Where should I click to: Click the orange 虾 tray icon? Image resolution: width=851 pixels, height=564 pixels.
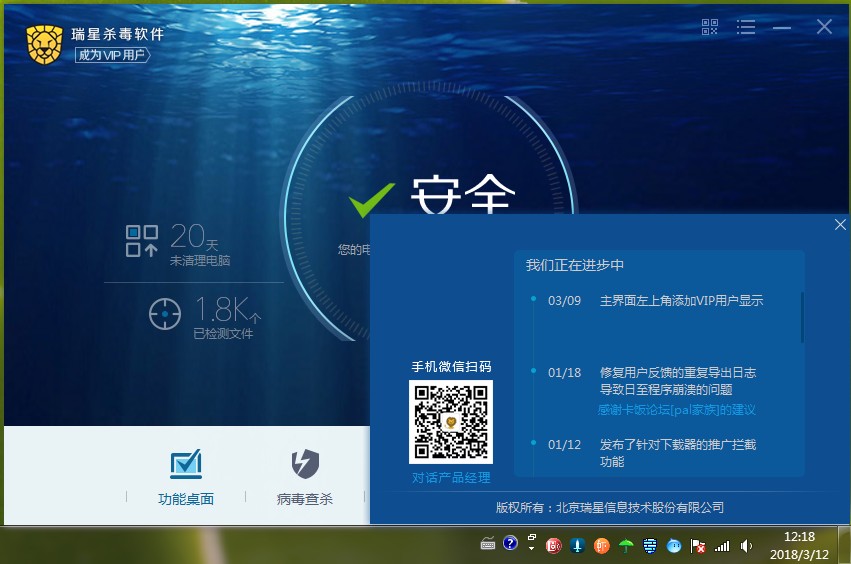[x=601, y=546]
